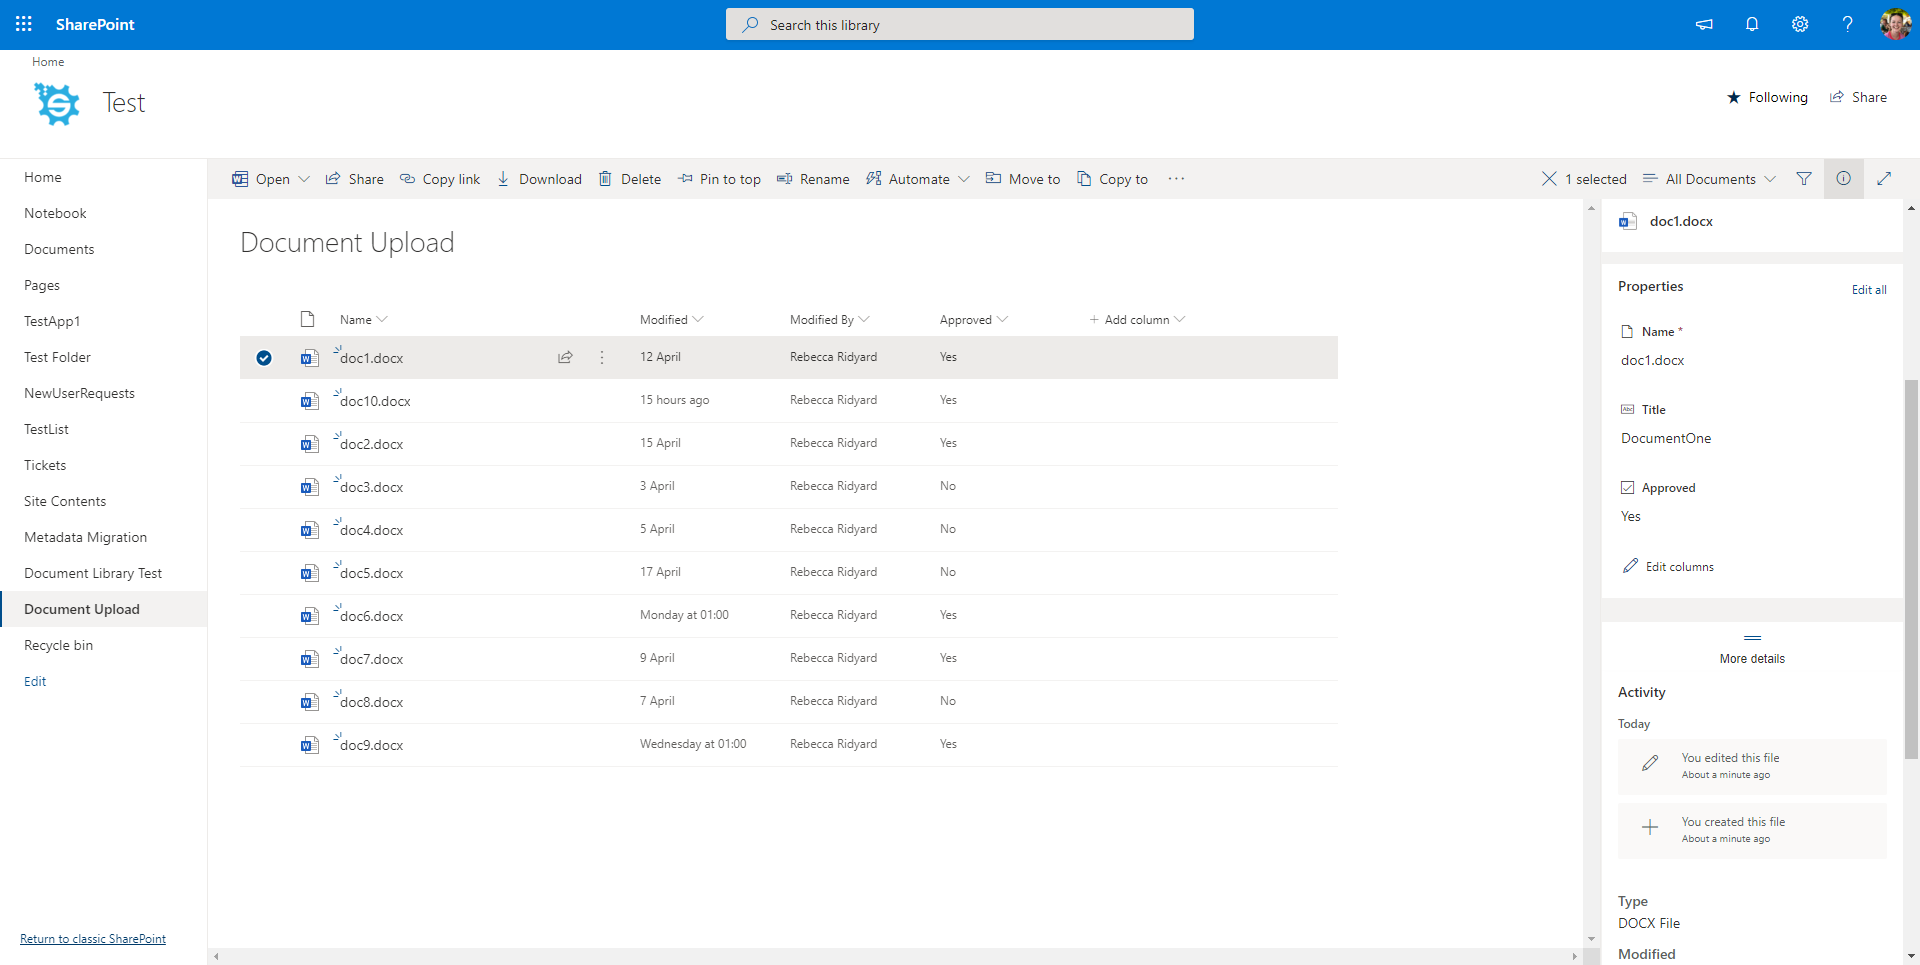This screenshot has height=965, width=1920.
Task: Click the megaphone feedback icon
Action: (x=1704, y=24)
